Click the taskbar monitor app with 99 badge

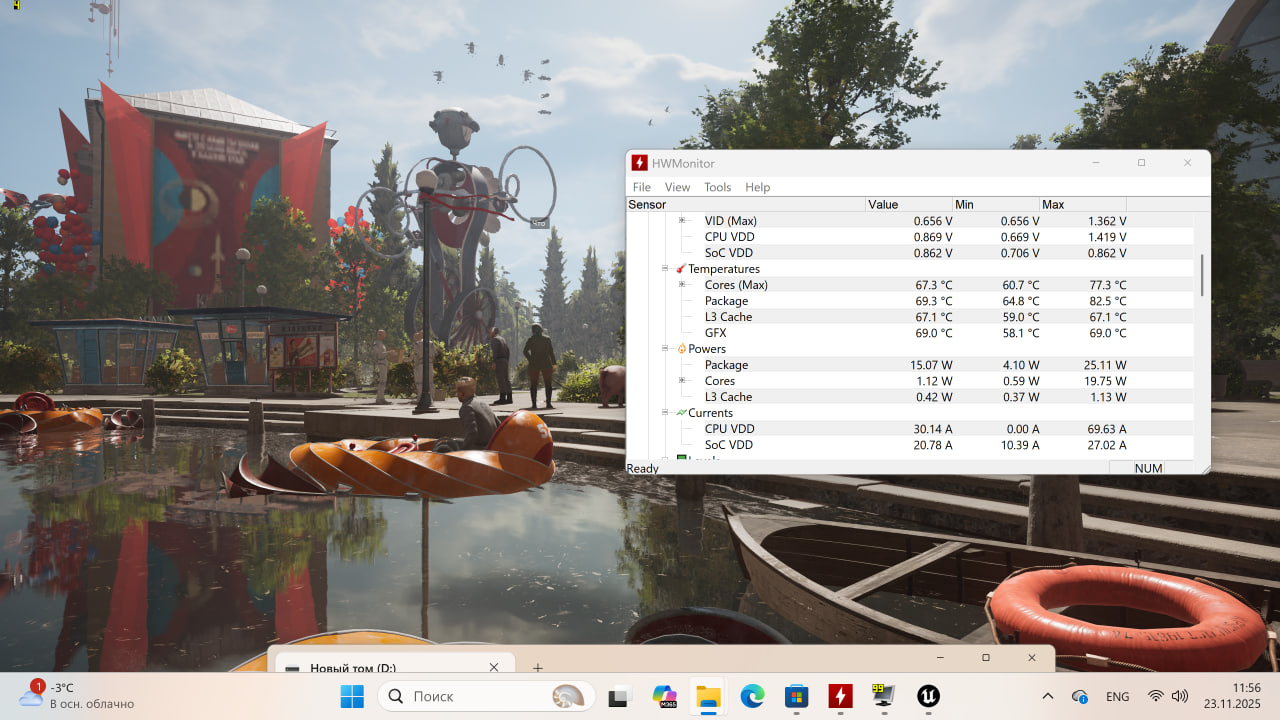(884, 696)
